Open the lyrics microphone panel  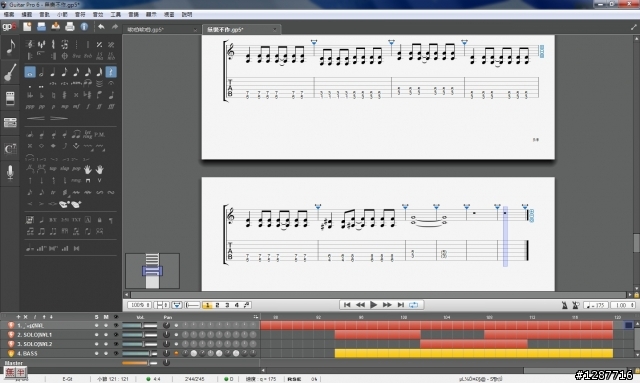(10, 172)
